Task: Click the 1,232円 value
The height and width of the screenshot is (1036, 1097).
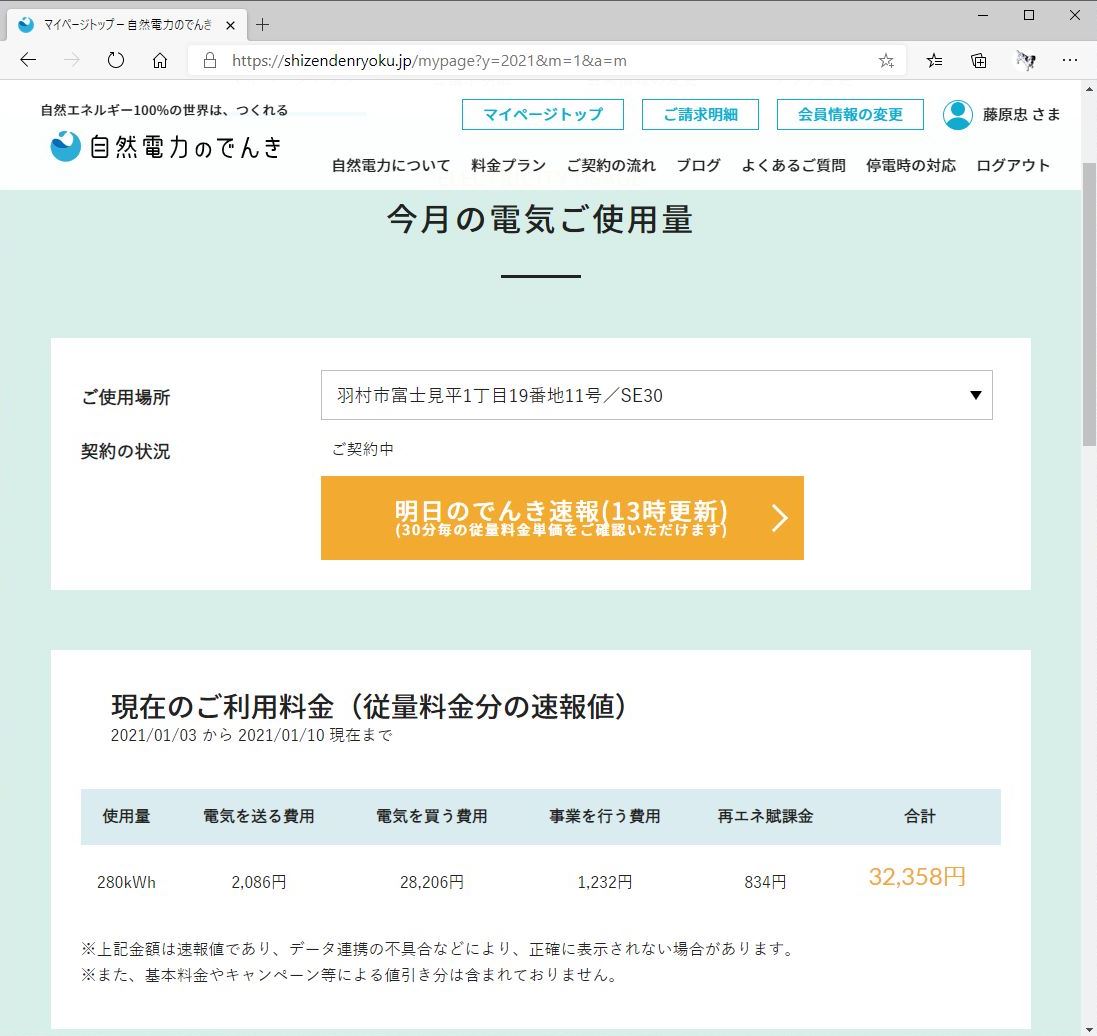Action: click(604, 882)
